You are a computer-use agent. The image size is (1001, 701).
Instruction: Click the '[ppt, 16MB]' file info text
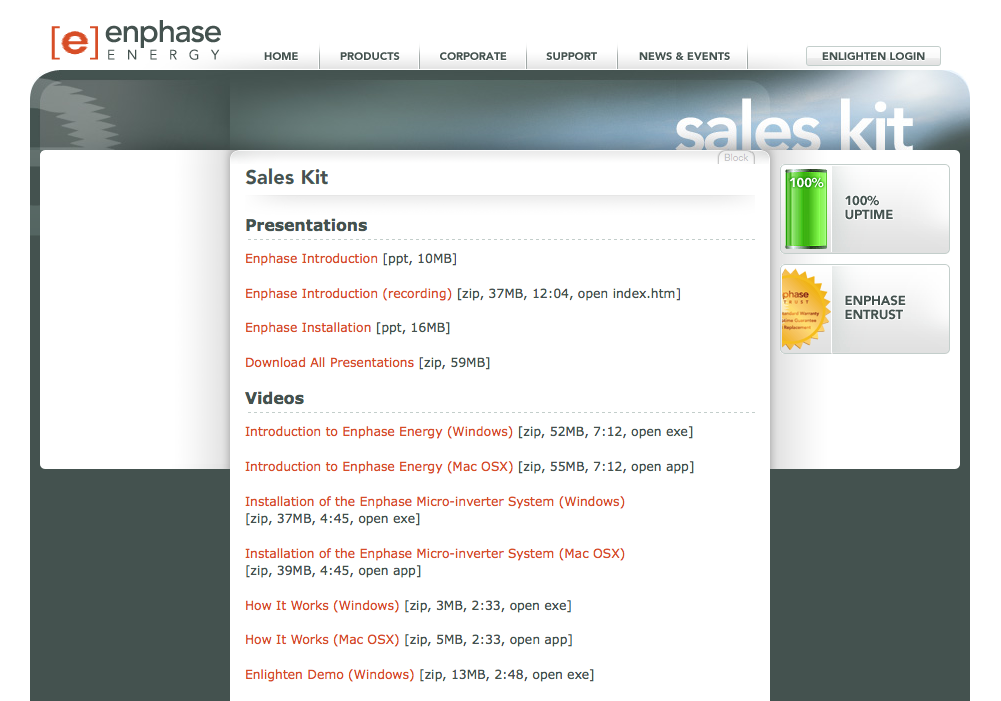tap(413, 328)
